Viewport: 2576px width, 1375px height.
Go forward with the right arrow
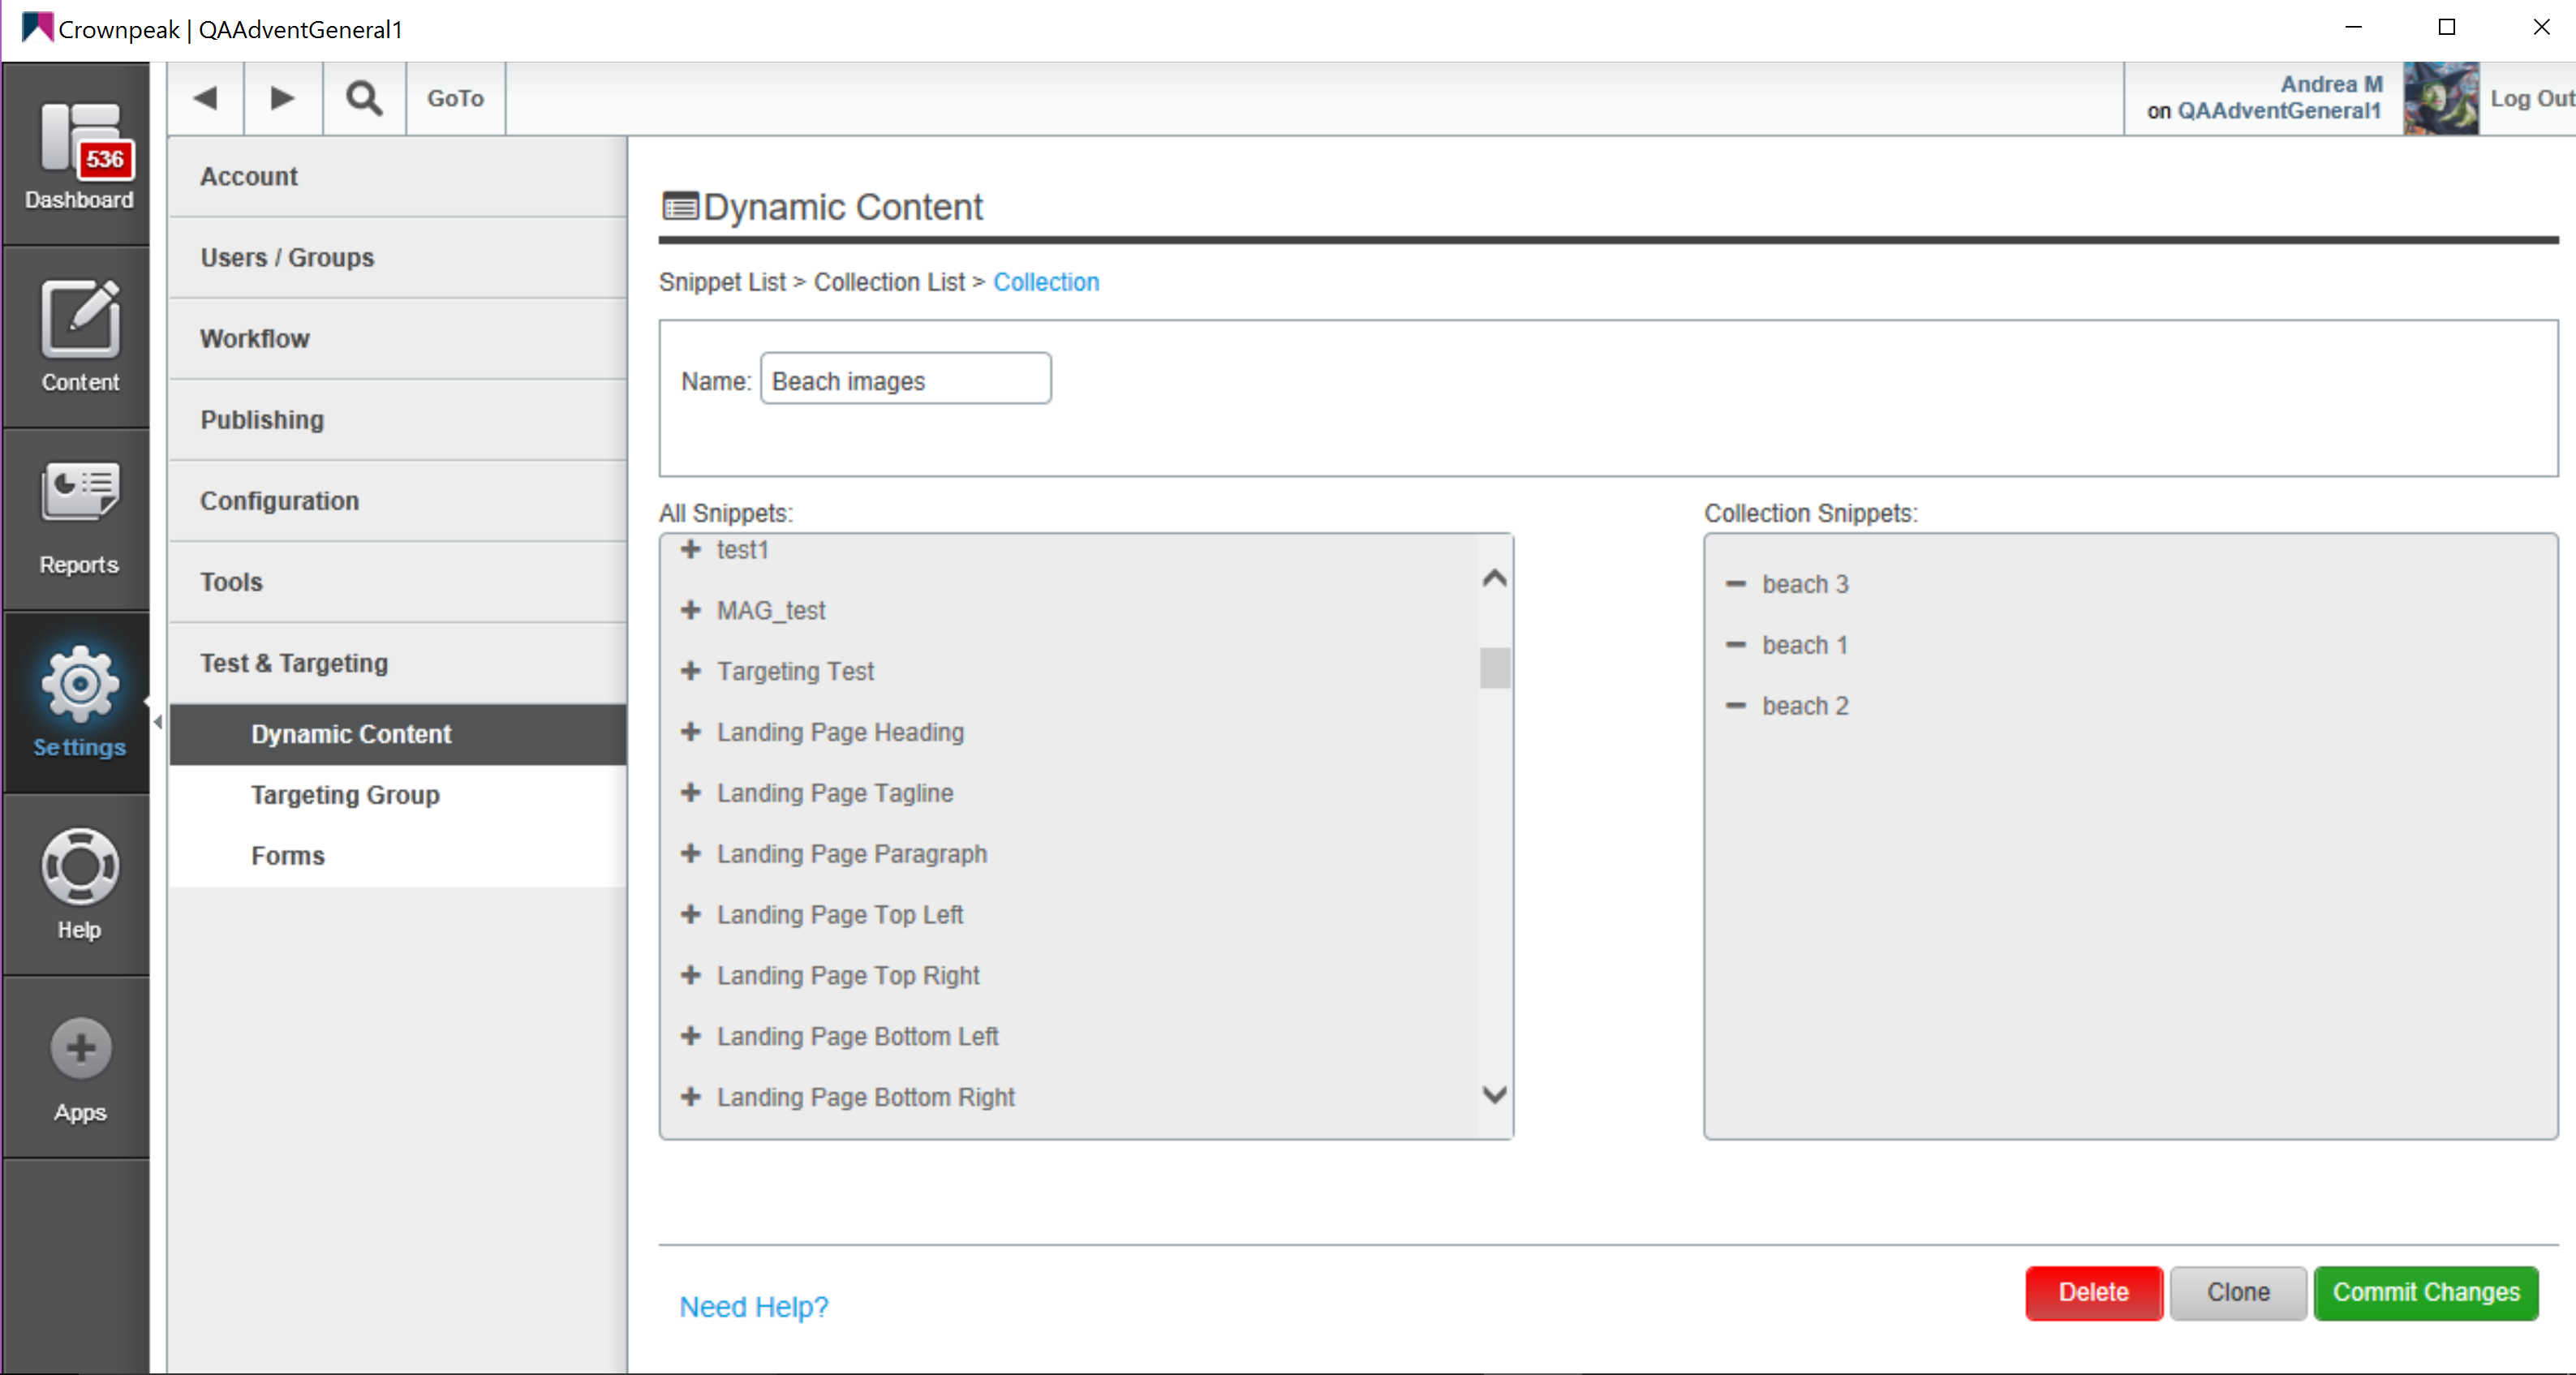point(283,98)
